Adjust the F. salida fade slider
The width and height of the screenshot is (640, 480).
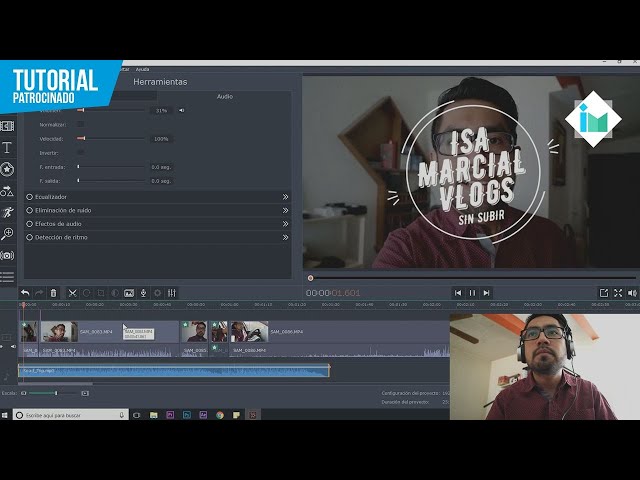(111, 180)
